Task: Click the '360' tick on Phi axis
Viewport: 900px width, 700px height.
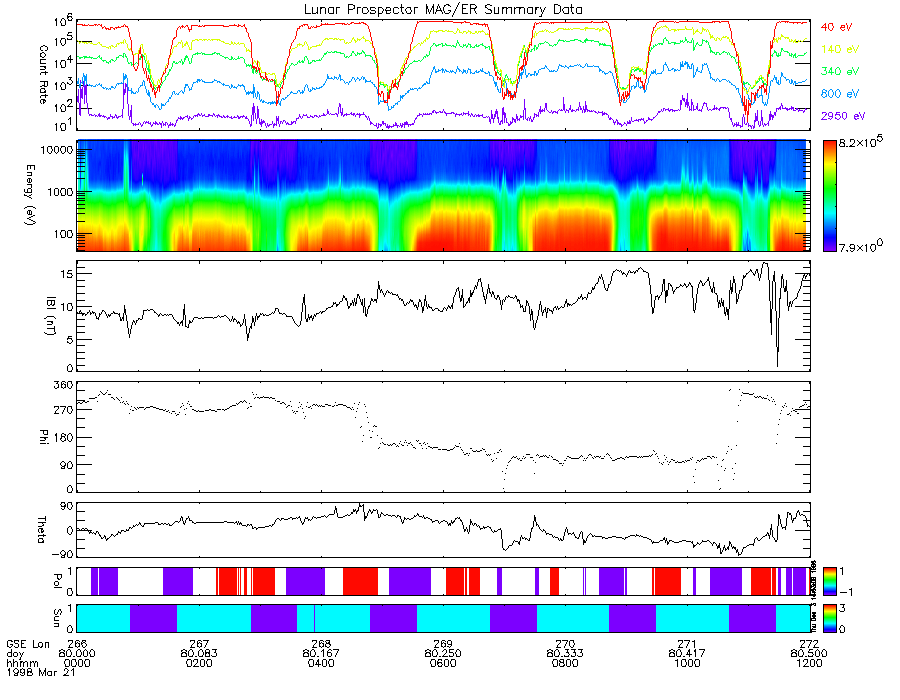Action: click(x=63, y=384)
